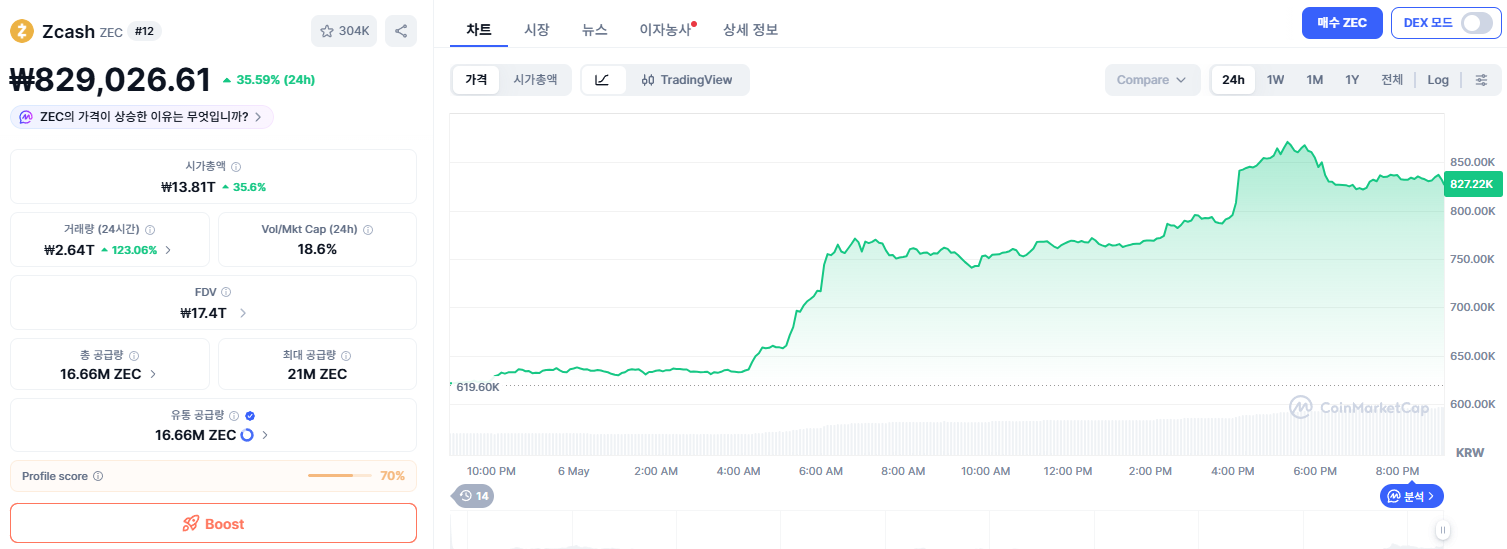Select the 1W time range
Image resolution: width=1507 pixels, height=549 pixels.
click(1276, 80)
